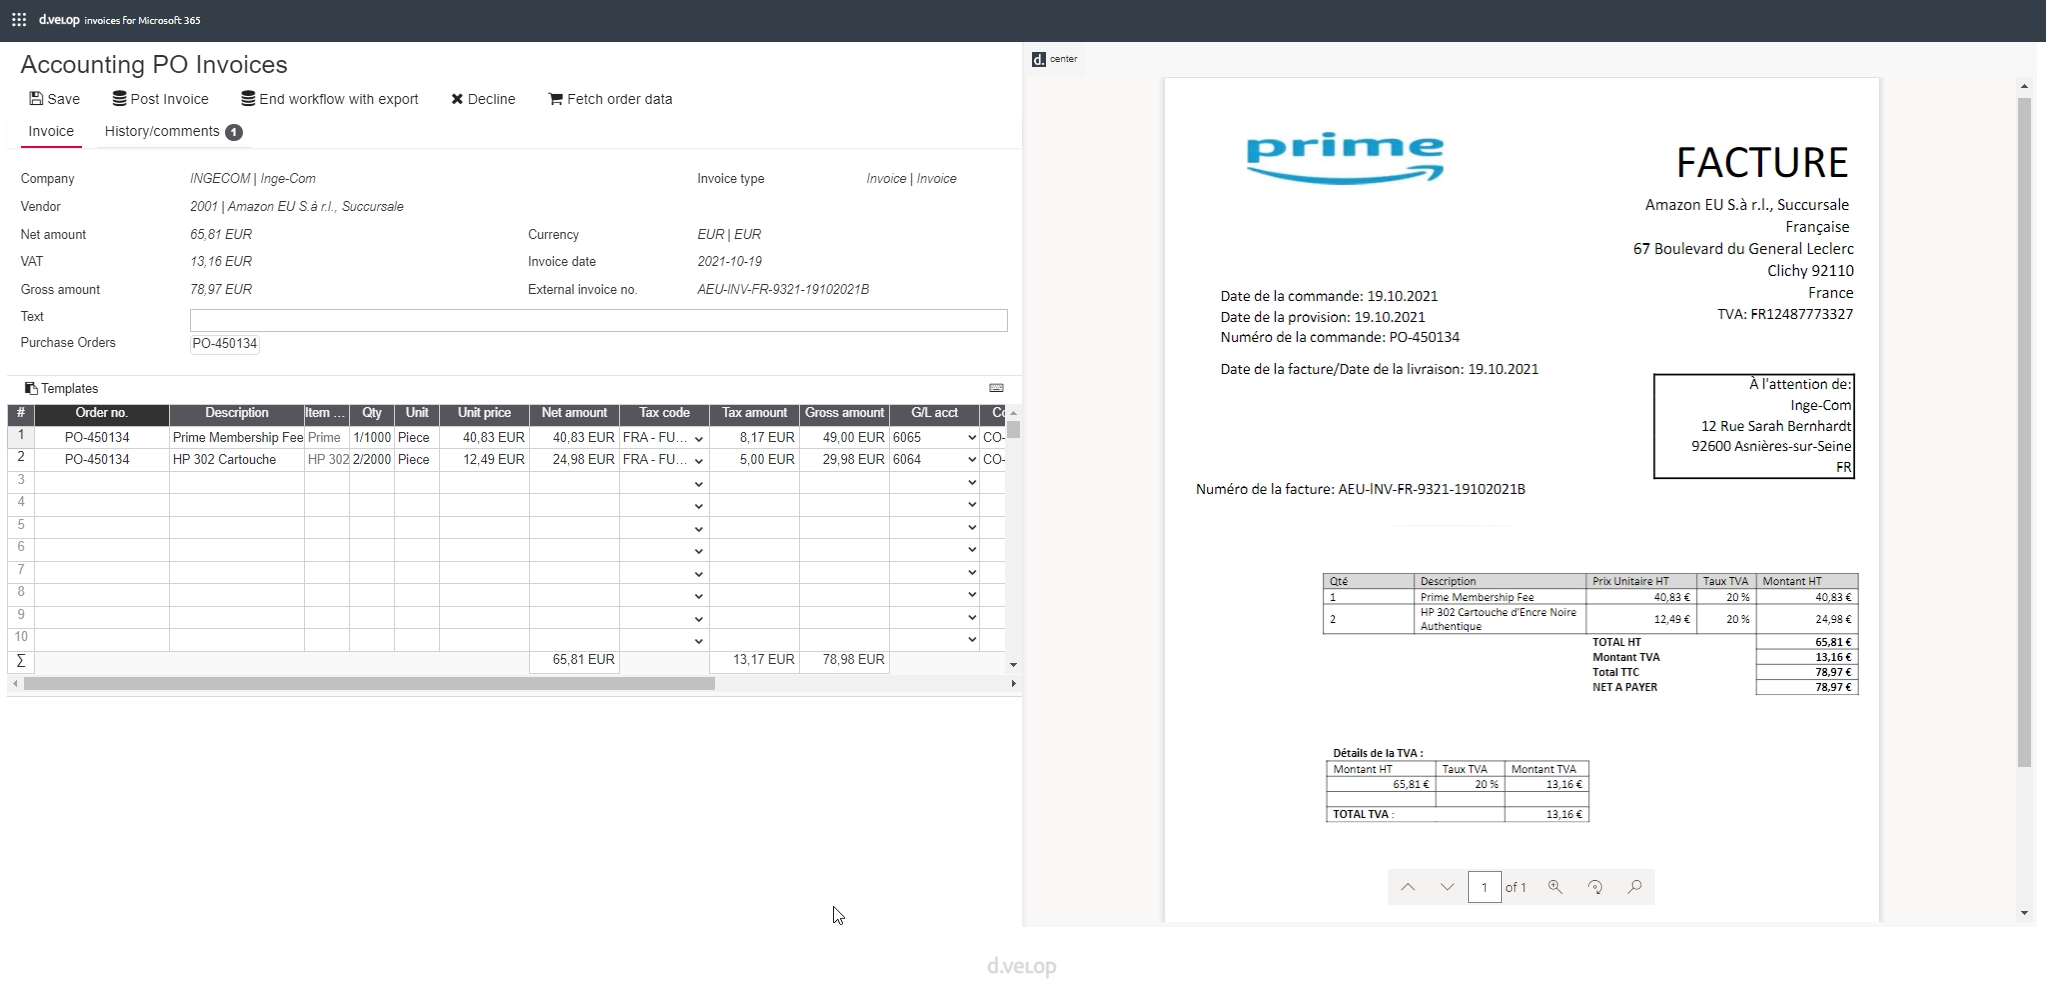Select the Prime Membership Fee cell

[x=237, y=438]
